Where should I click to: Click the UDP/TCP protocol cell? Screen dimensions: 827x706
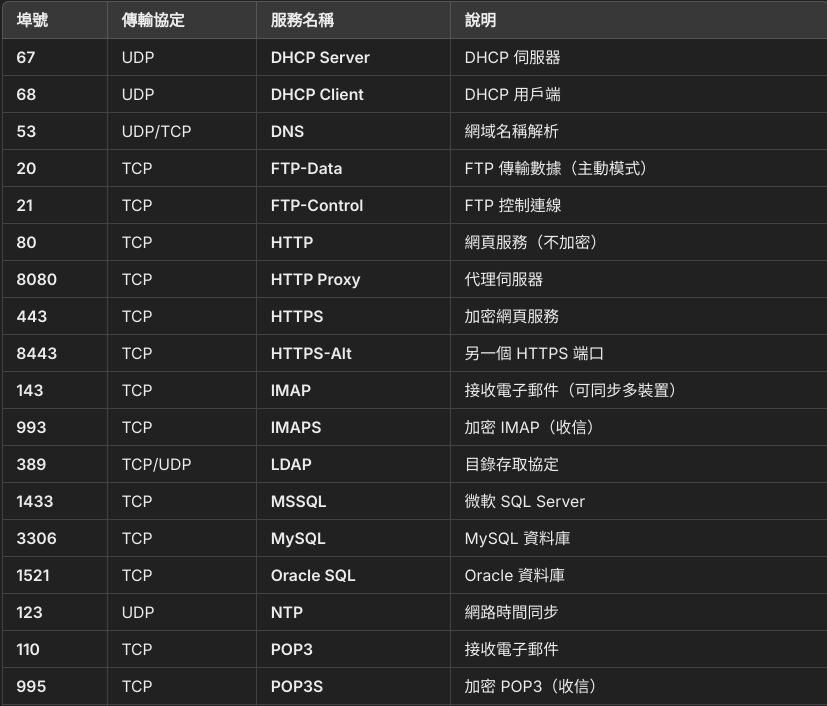point(156,131)
